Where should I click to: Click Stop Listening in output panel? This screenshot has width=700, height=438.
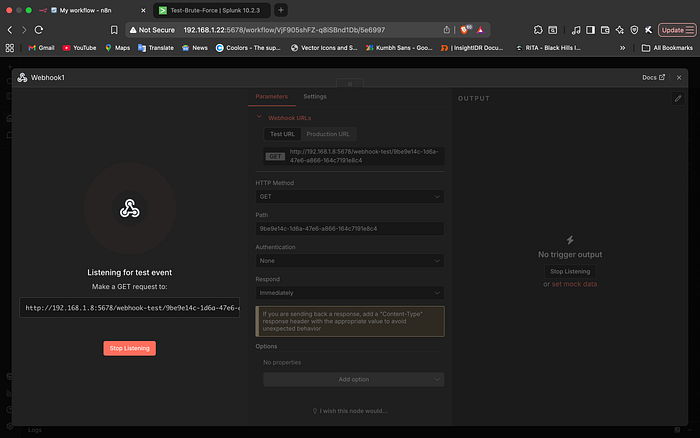point(570,271)
